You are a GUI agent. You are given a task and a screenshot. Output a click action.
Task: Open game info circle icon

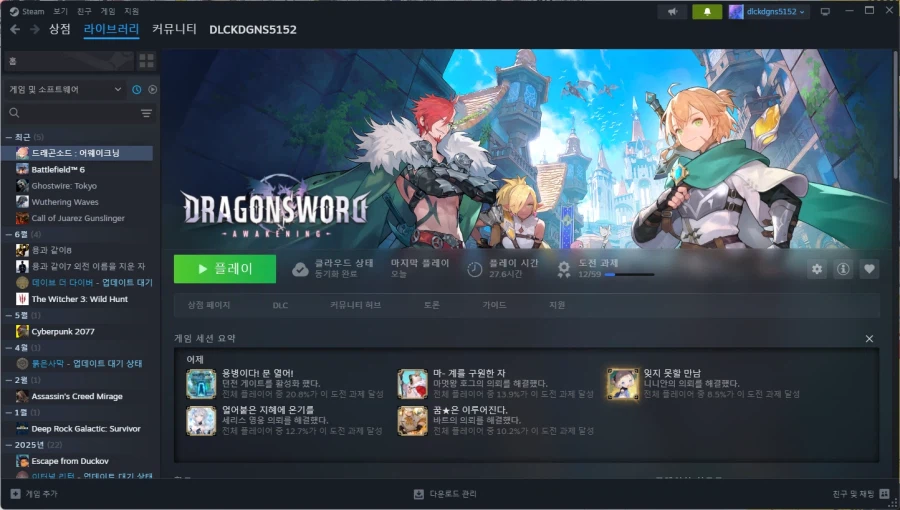[843, 269]
